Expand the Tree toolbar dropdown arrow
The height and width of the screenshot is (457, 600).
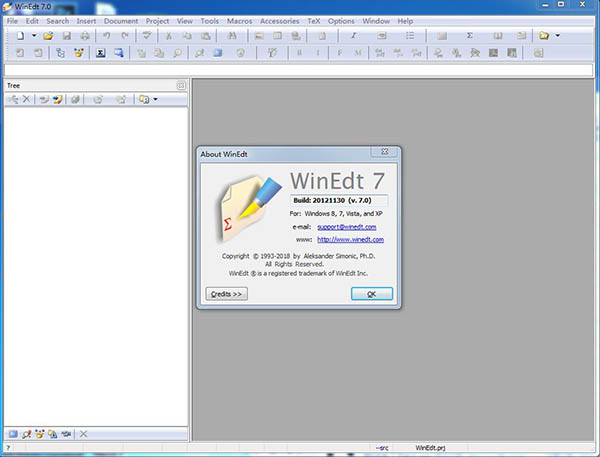155,100
